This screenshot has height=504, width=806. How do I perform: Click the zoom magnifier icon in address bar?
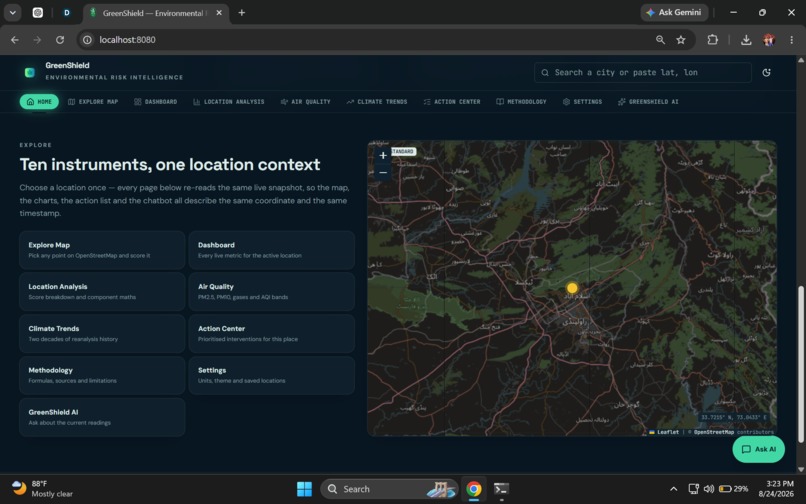pos(660,40)
